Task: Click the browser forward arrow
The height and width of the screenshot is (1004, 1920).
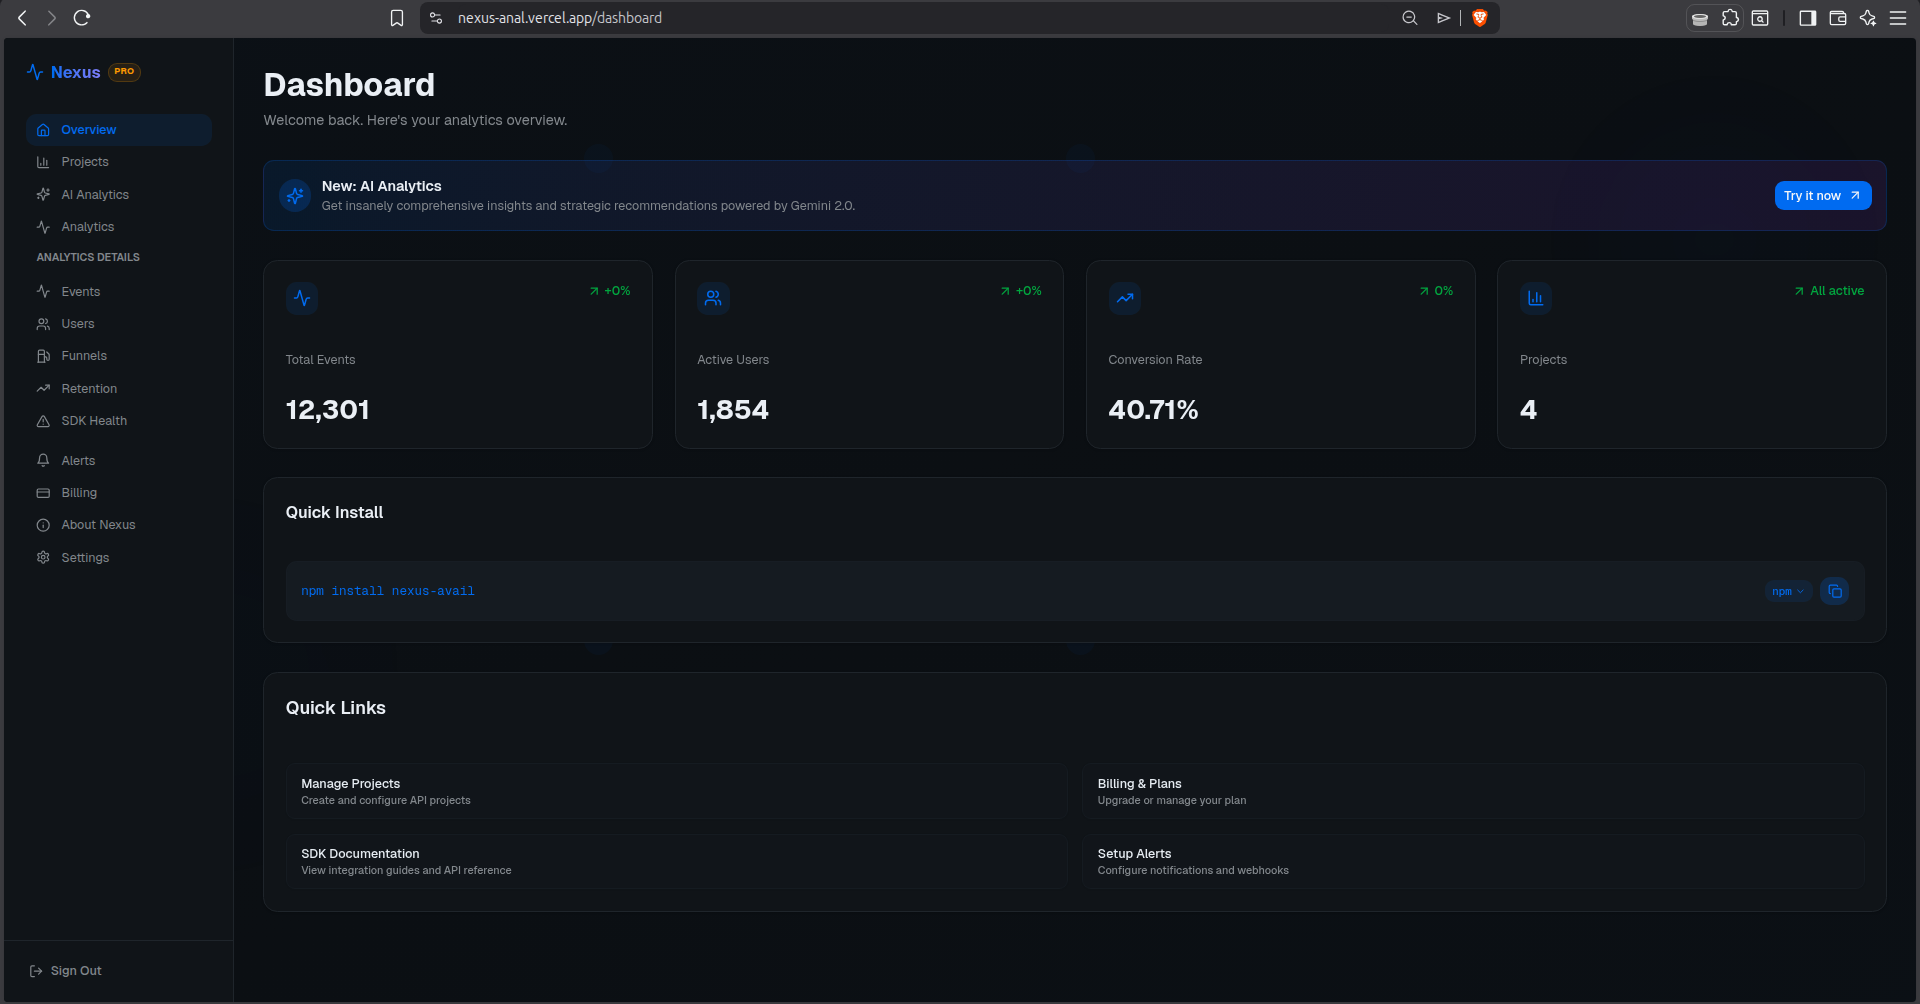Action: (x=52, y=18)
